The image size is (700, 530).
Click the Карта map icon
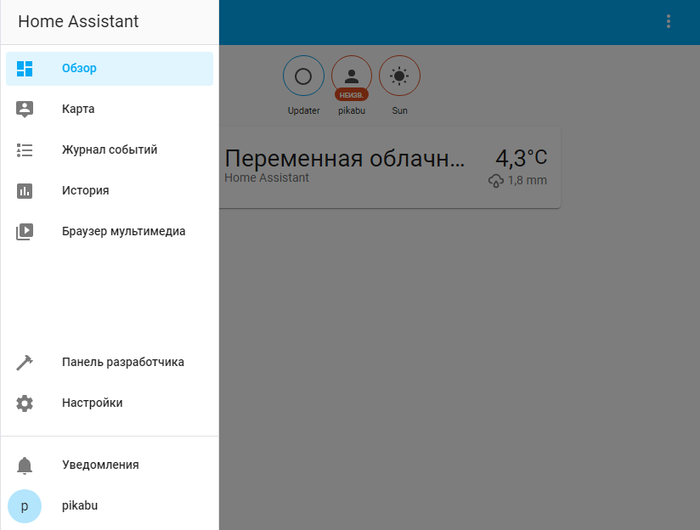click(25, 109)
